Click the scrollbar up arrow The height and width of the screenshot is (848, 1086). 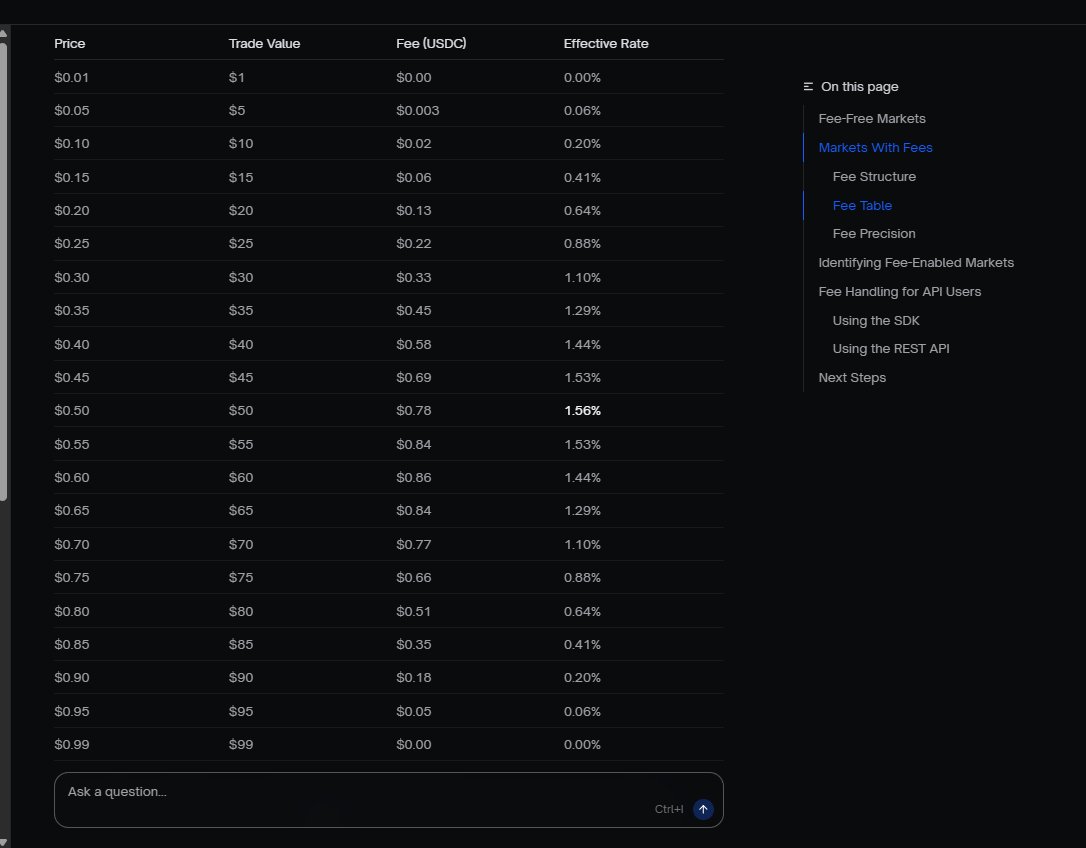(x=3, y=33)
